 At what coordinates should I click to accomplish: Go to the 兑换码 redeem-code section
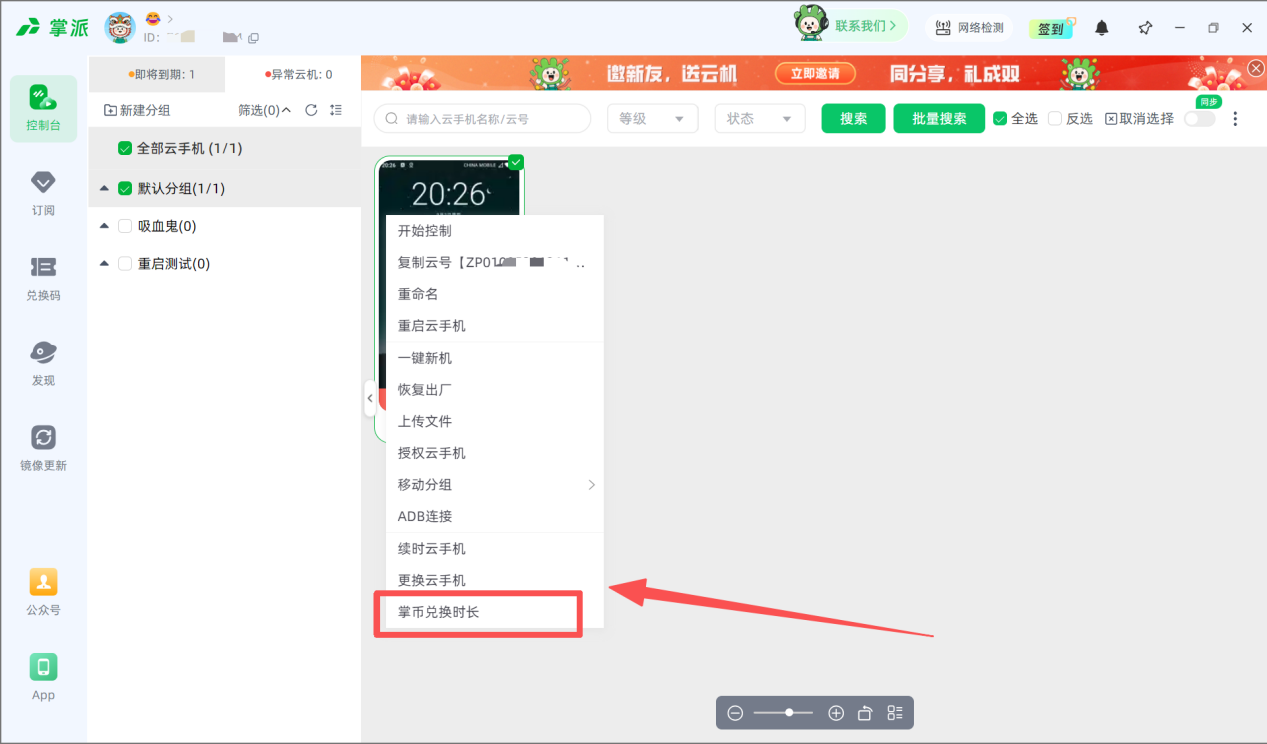(43, 278)
